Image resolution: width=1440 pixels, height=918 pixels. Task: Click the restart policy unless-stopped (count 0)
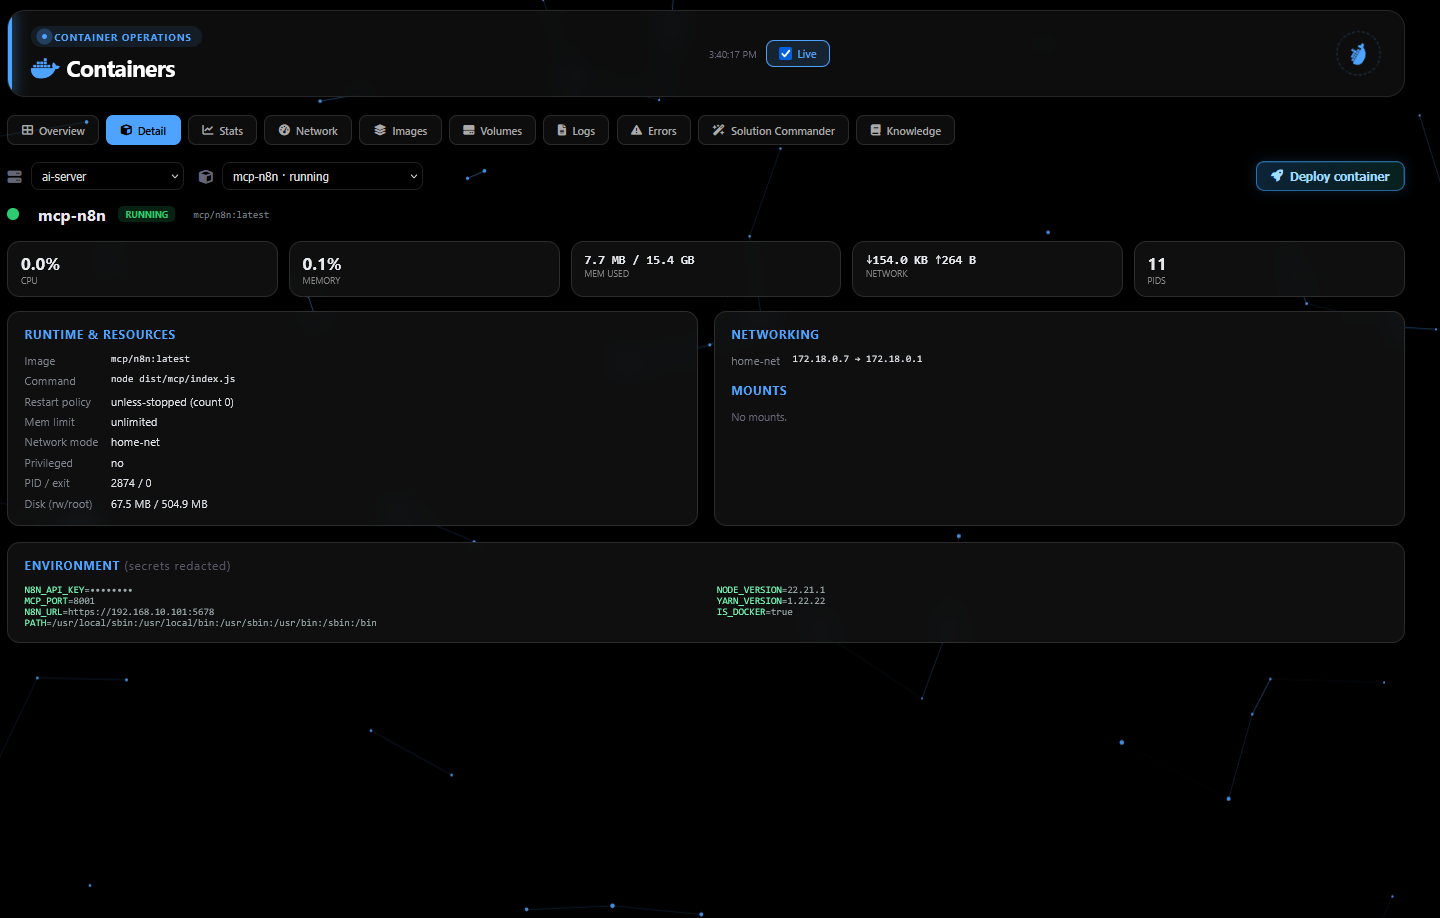coord(172,402)
